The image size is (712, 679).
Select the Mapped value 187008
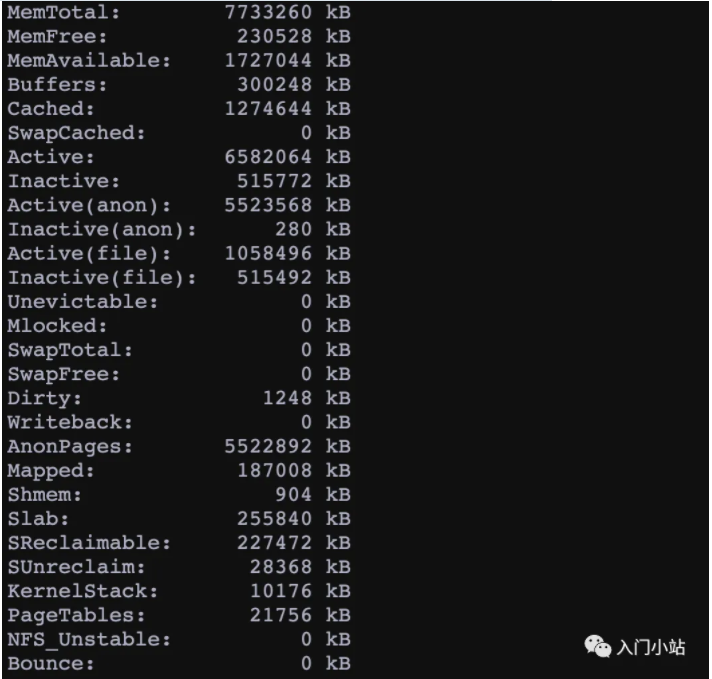click(274, 470)
